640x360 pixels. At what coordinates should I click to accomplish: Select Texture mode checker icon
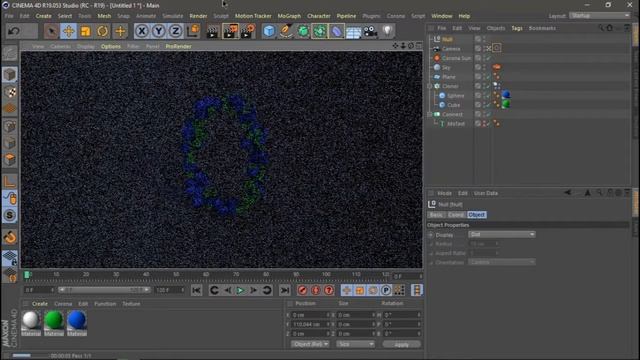10,92
